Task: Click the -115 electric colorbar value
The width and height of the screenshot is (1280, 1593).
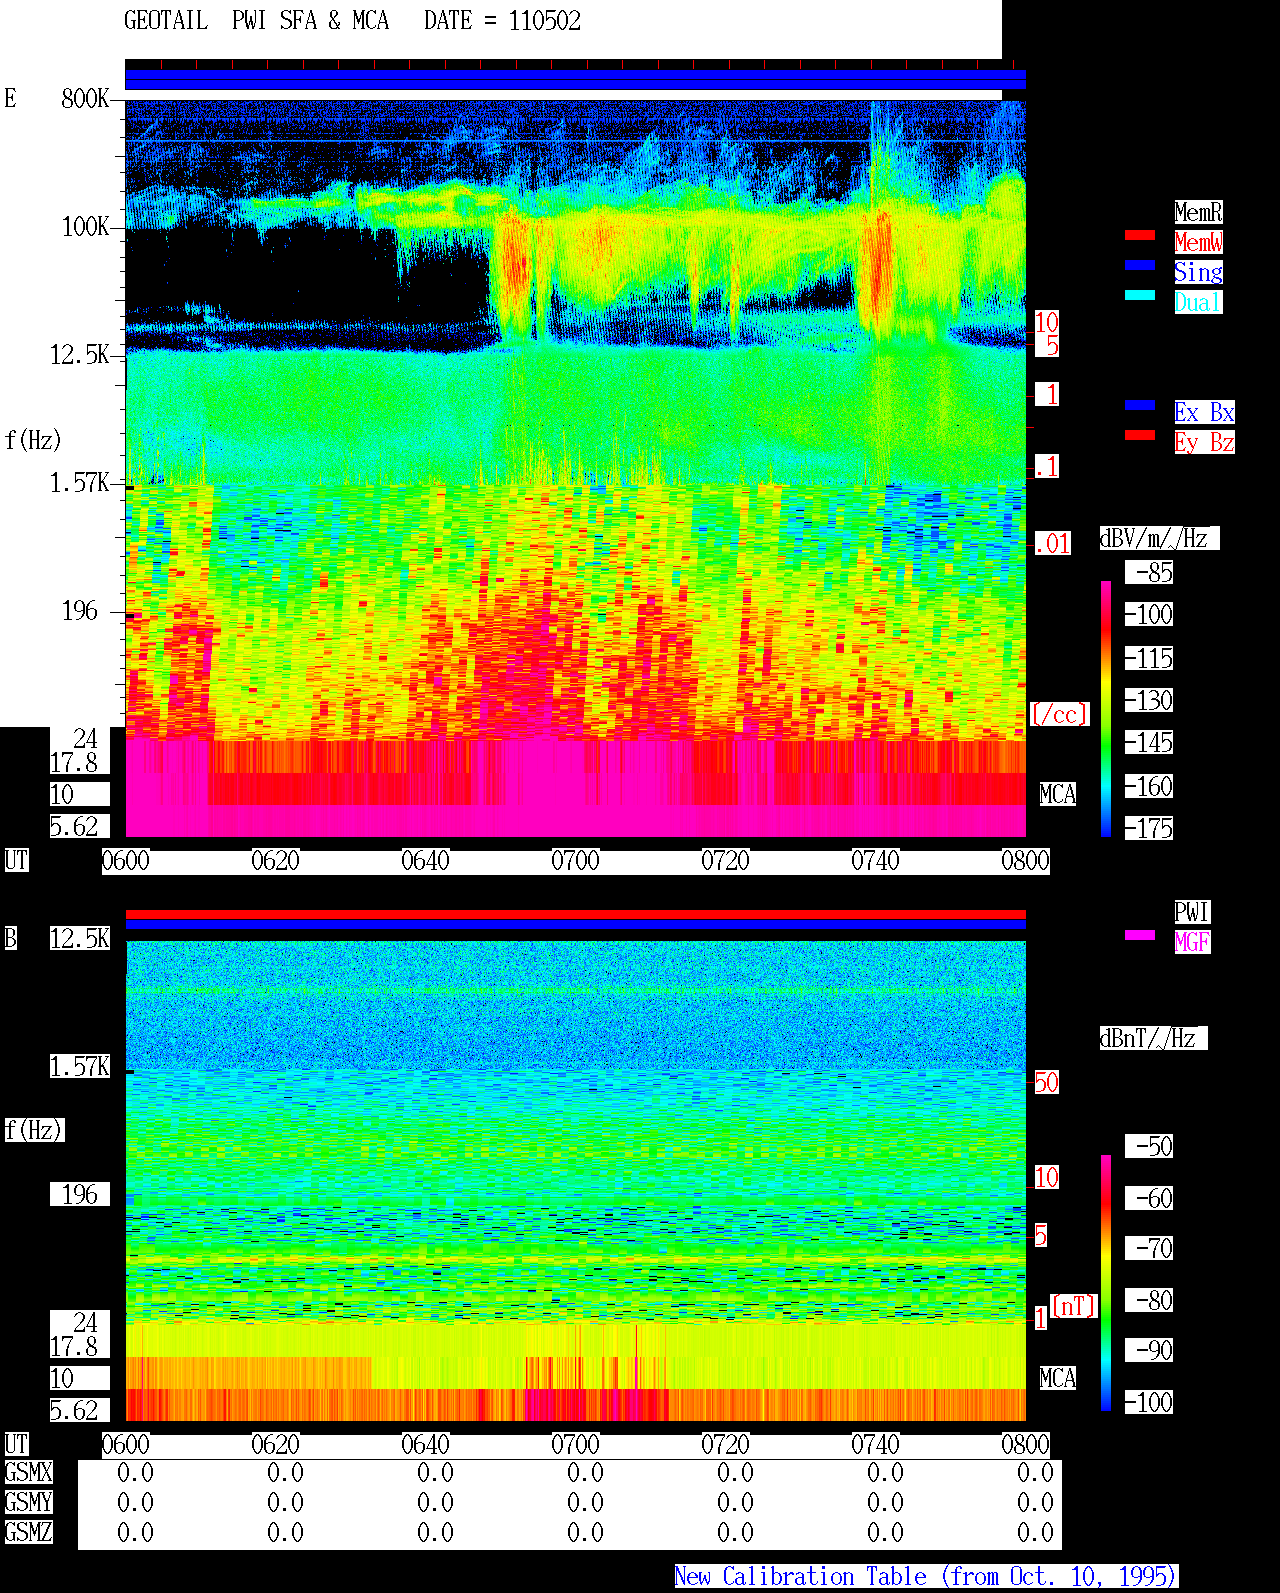Action: tap(1150, 659)
